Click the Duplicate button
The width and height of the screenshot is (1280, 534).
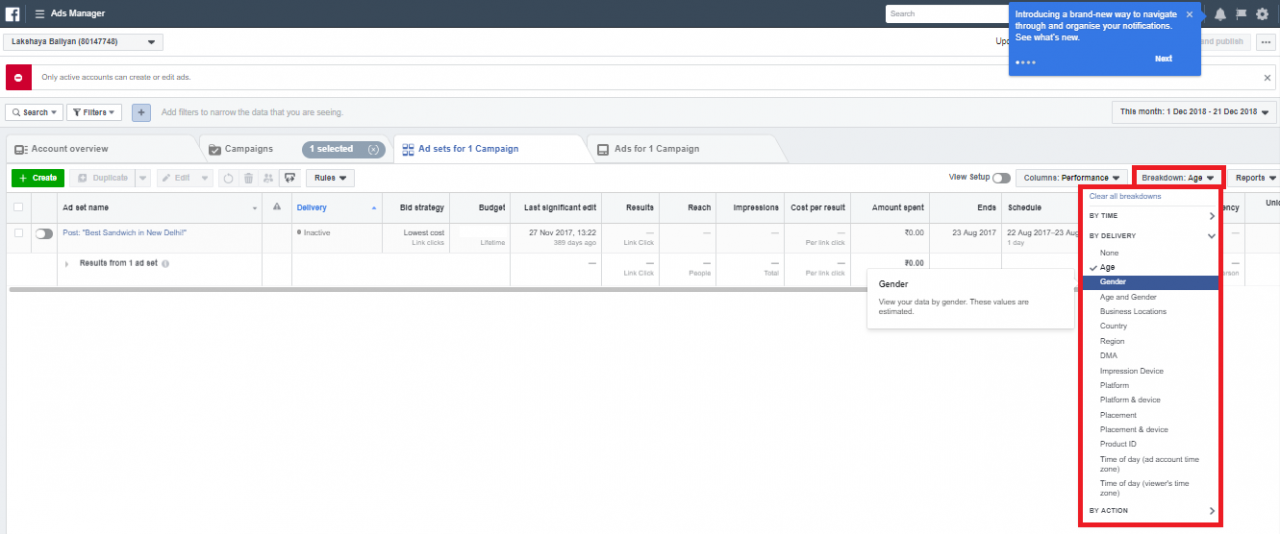[103, 178]
